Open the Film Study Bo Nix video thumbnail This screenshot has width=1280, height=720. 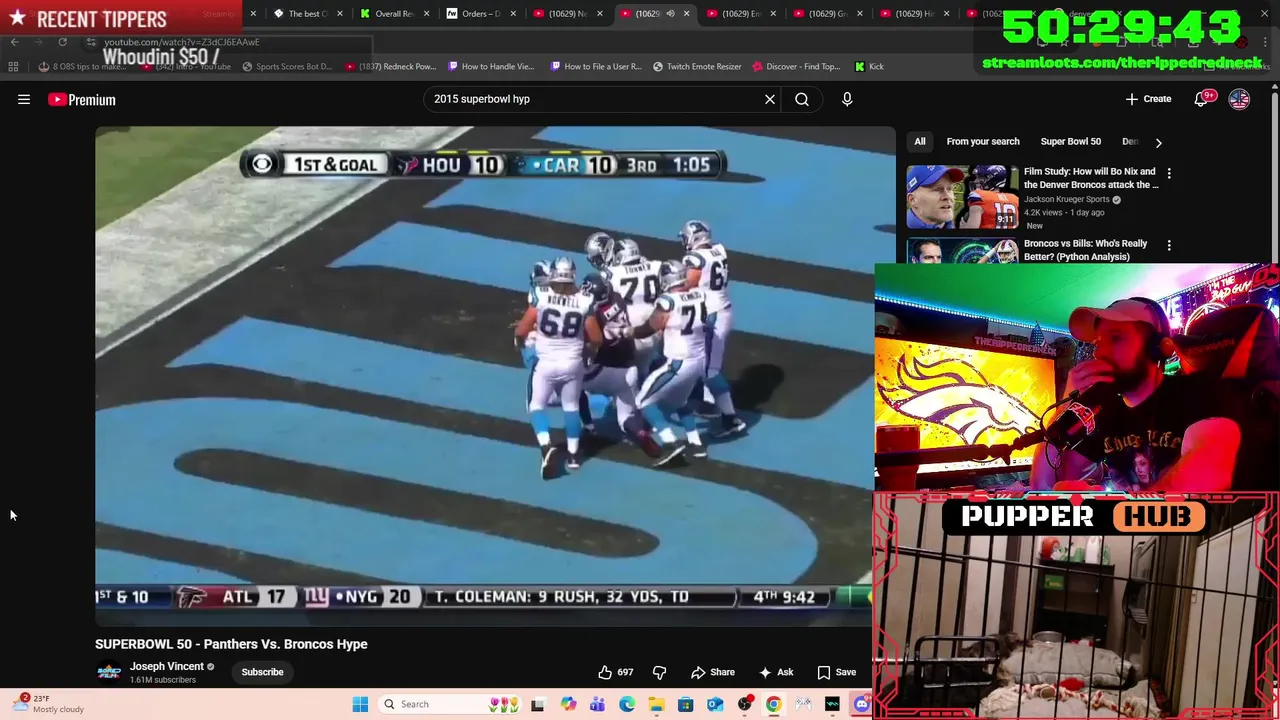tap(962, 197)
